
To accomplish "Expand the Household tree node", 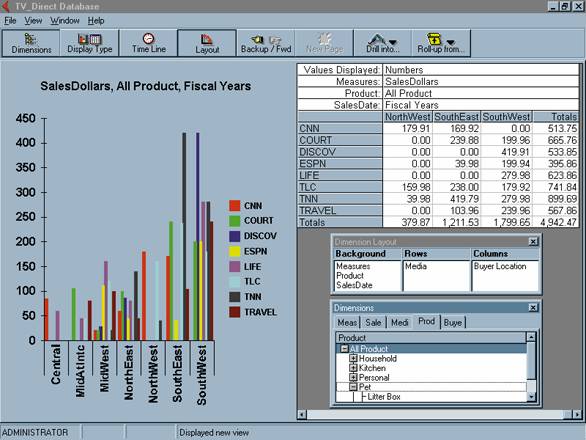I will [353, 358].
